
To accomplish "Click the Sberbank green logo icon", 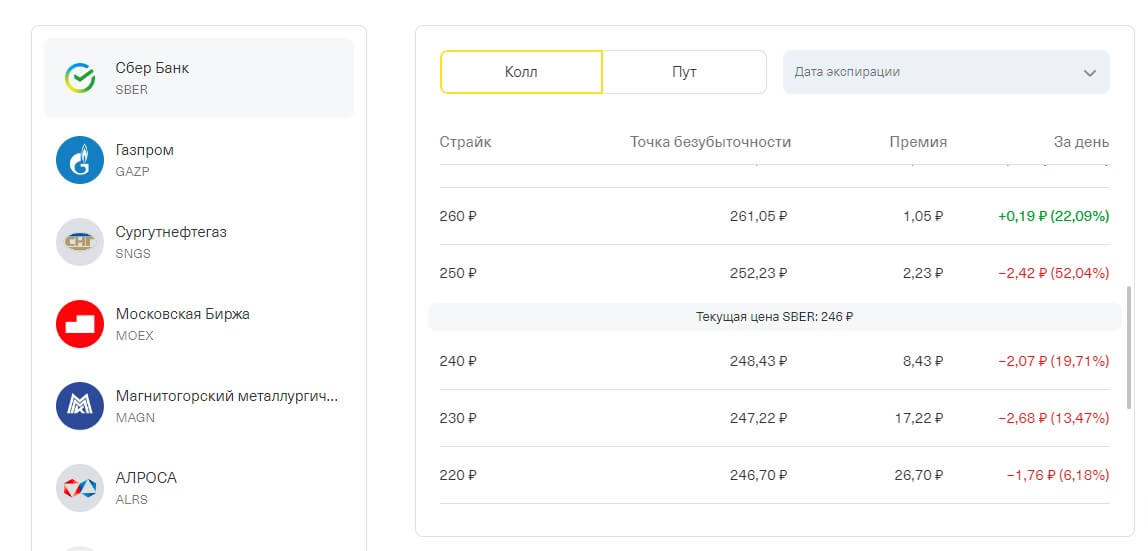I will coord(80,78).
